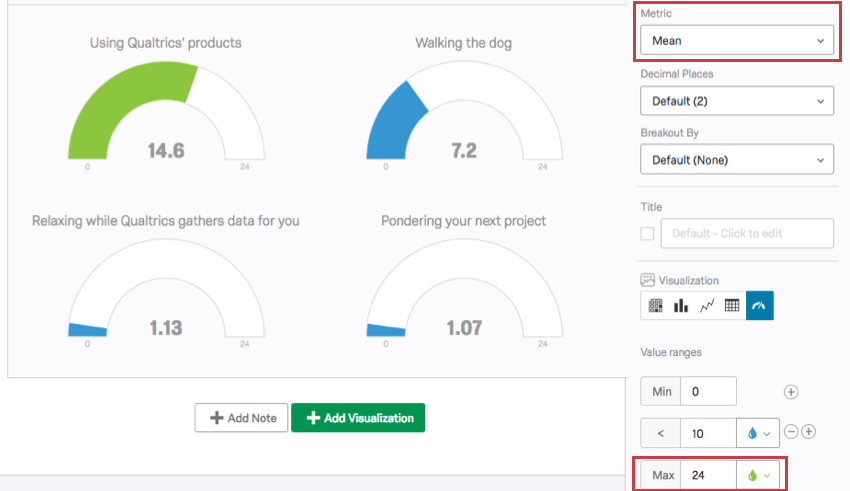Open green color picker for Max range
The width and height of the screenshot is (850, 491).
[x=757, y=475]
